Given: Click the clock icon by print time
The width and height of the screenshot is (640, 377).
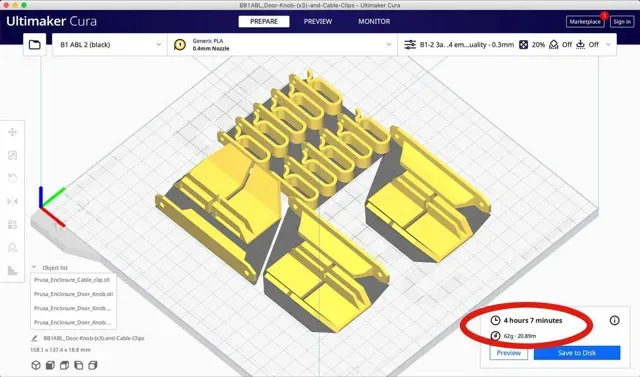Looking at the screenshot, I should tap(495, 320).
